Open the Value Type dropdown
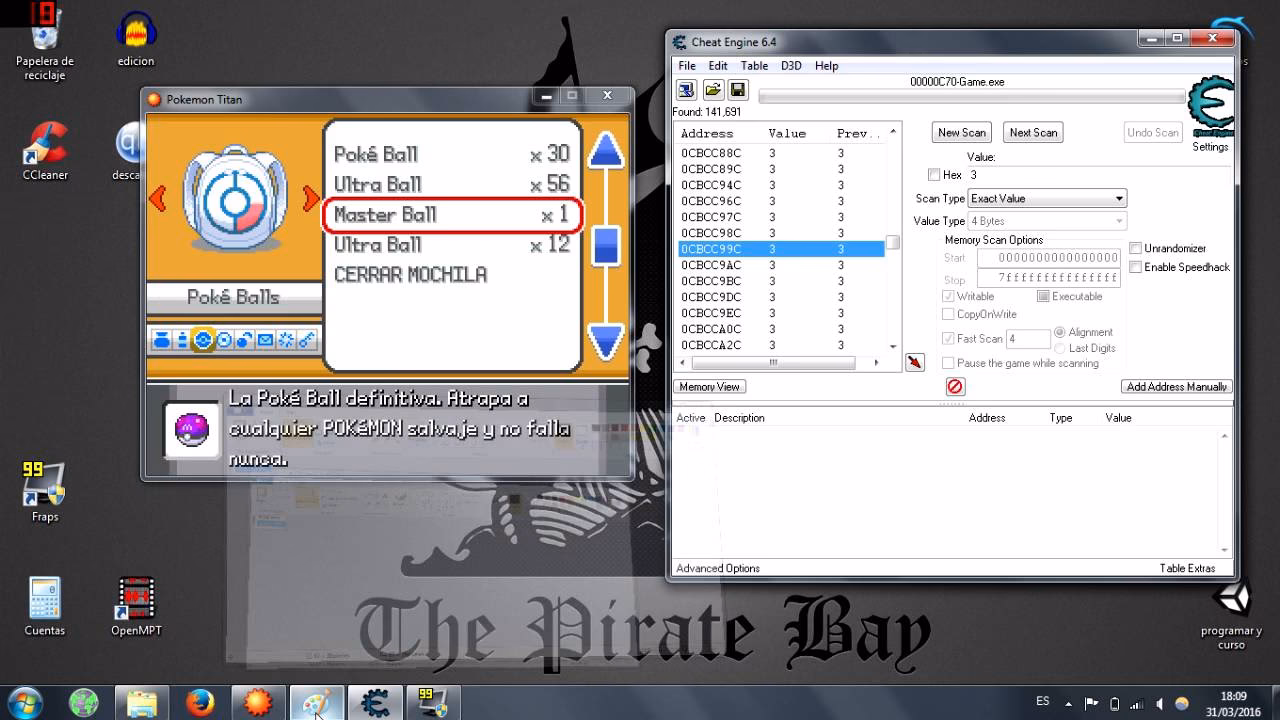1280x720 pixels. [x=1047, y=221]
